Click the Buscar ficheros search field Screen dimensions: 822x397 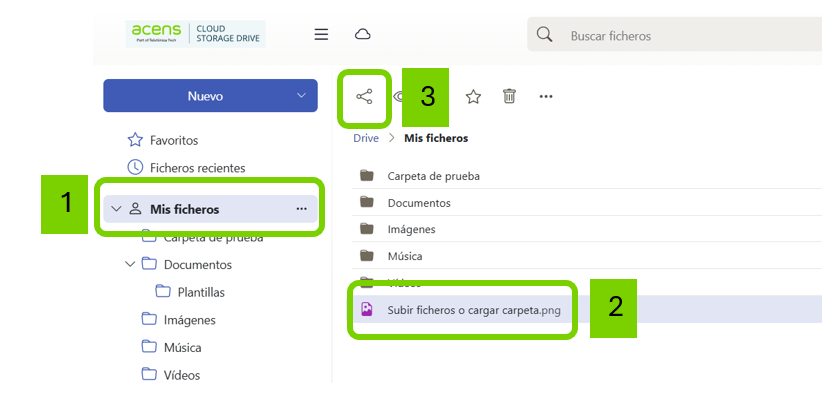pos(674,35)
